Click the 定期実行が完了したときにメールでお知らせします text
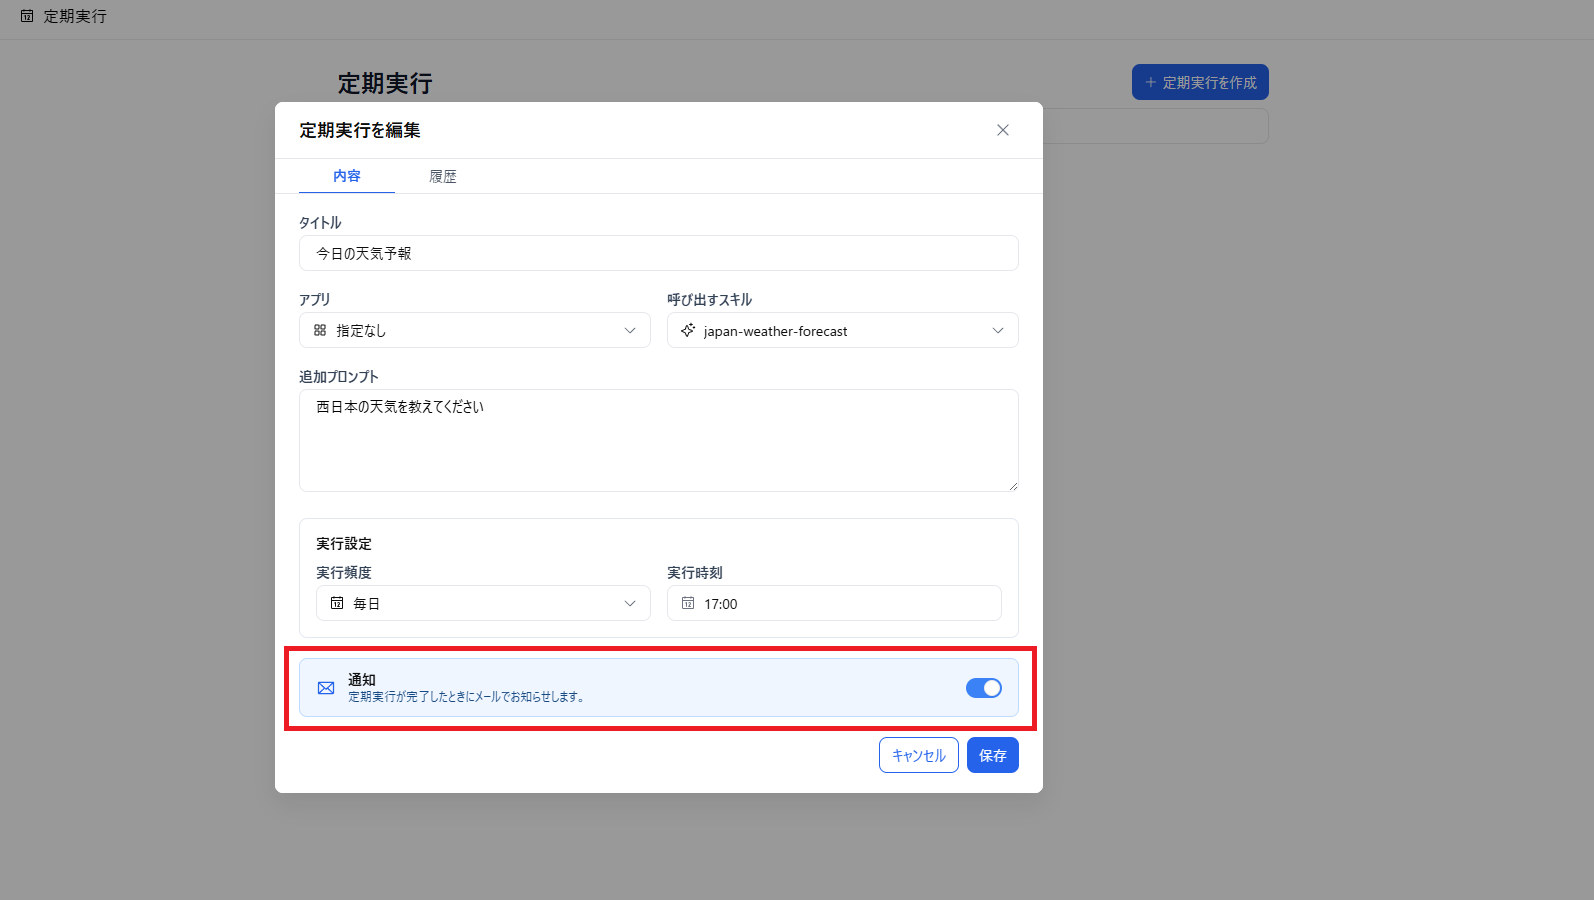Screen dimensions: 1594x900 [x=466, y=697]
